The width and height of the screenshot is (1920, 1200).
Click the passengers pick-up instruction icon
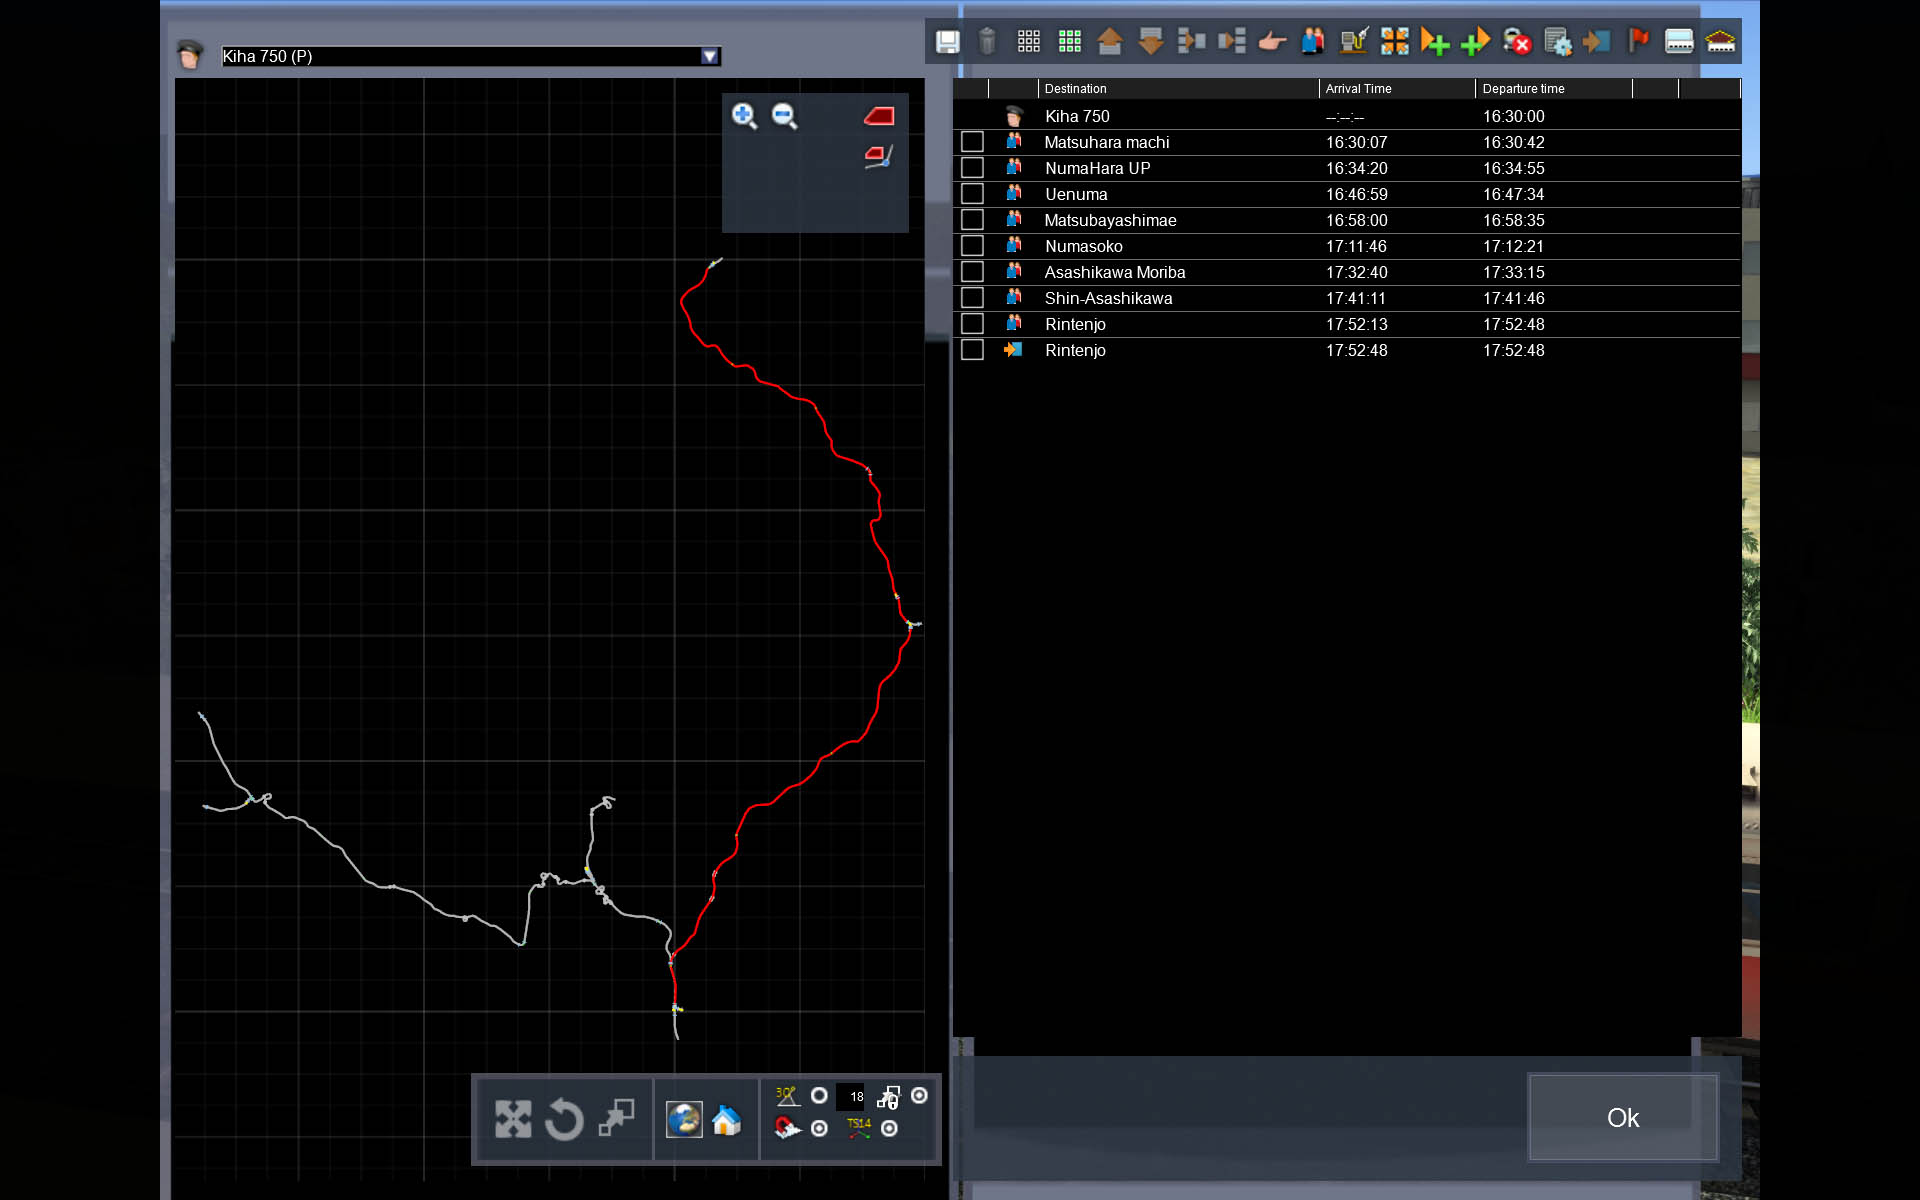coord(1312,41)
